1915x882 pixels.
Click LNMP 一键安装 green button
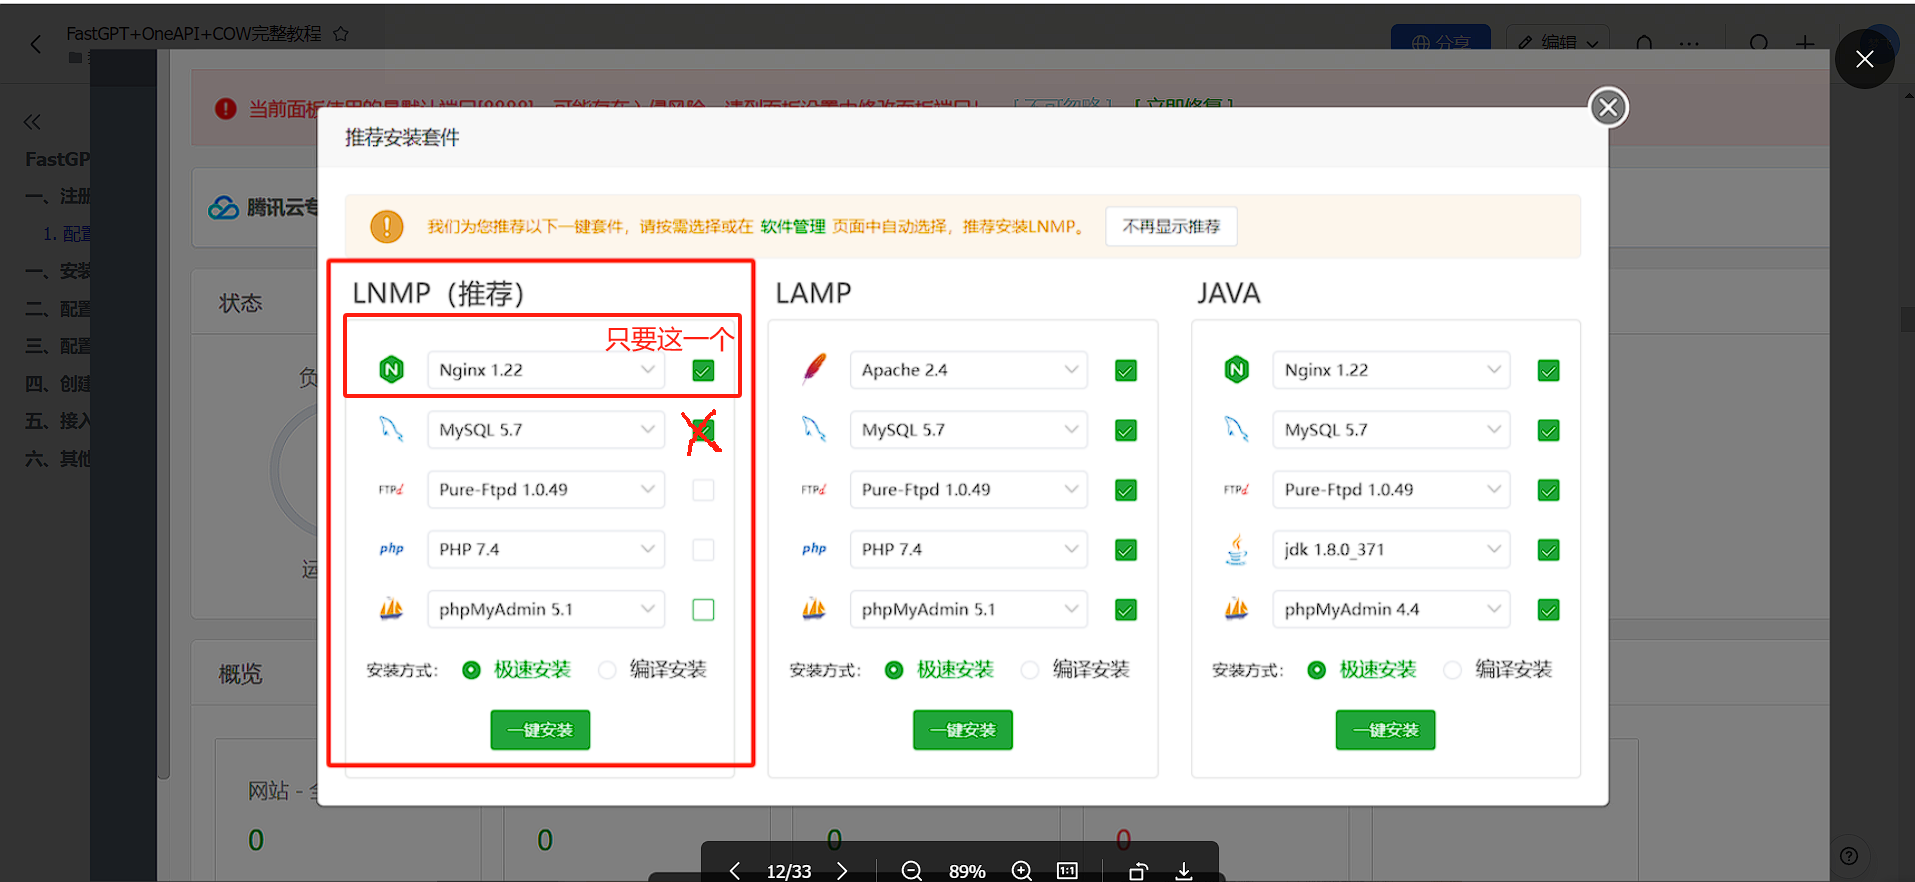[x=540, y=730]
